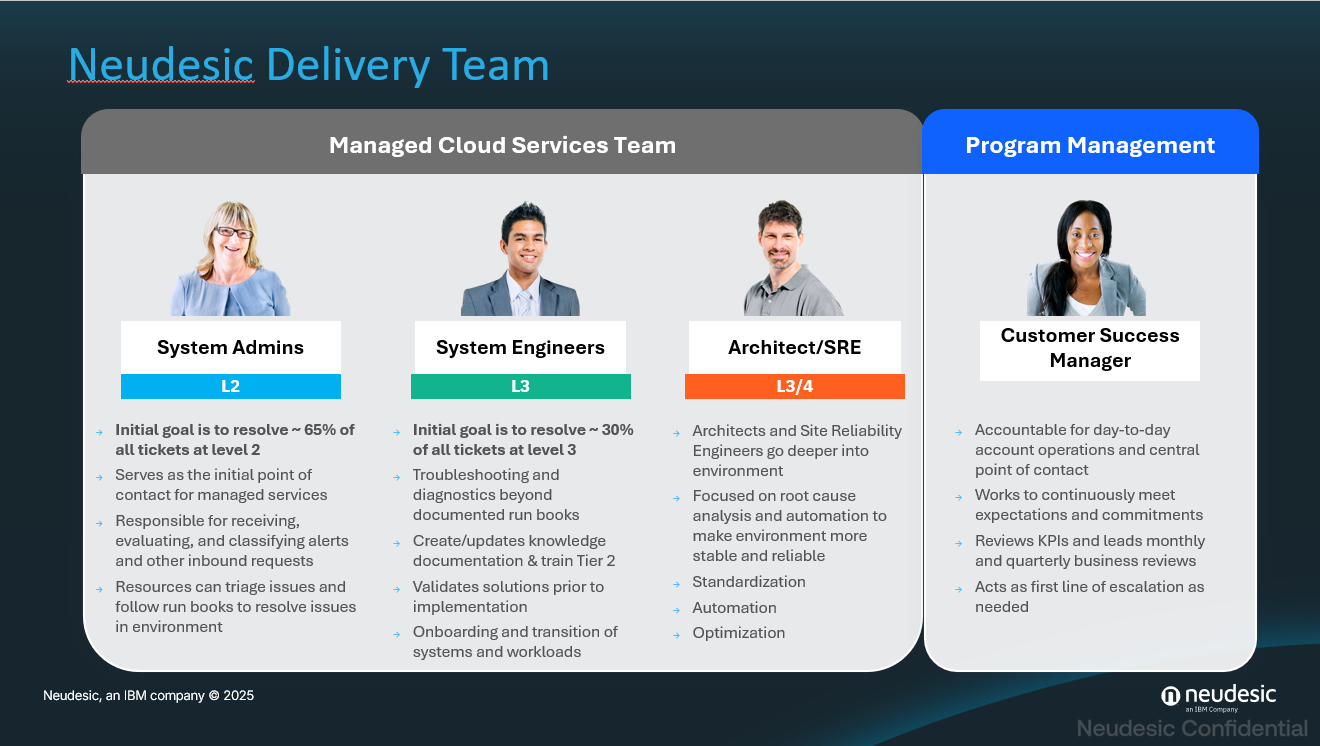Click "Create/updates knowledge documentation & train Tier 2"
Screen dimensions: 1320x746
point(514,551)
